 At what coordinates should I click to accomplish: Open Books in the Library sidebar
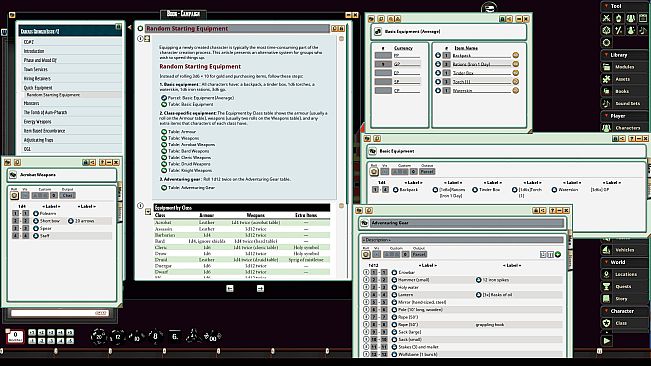pyautogui.click(x=624, y=91)
